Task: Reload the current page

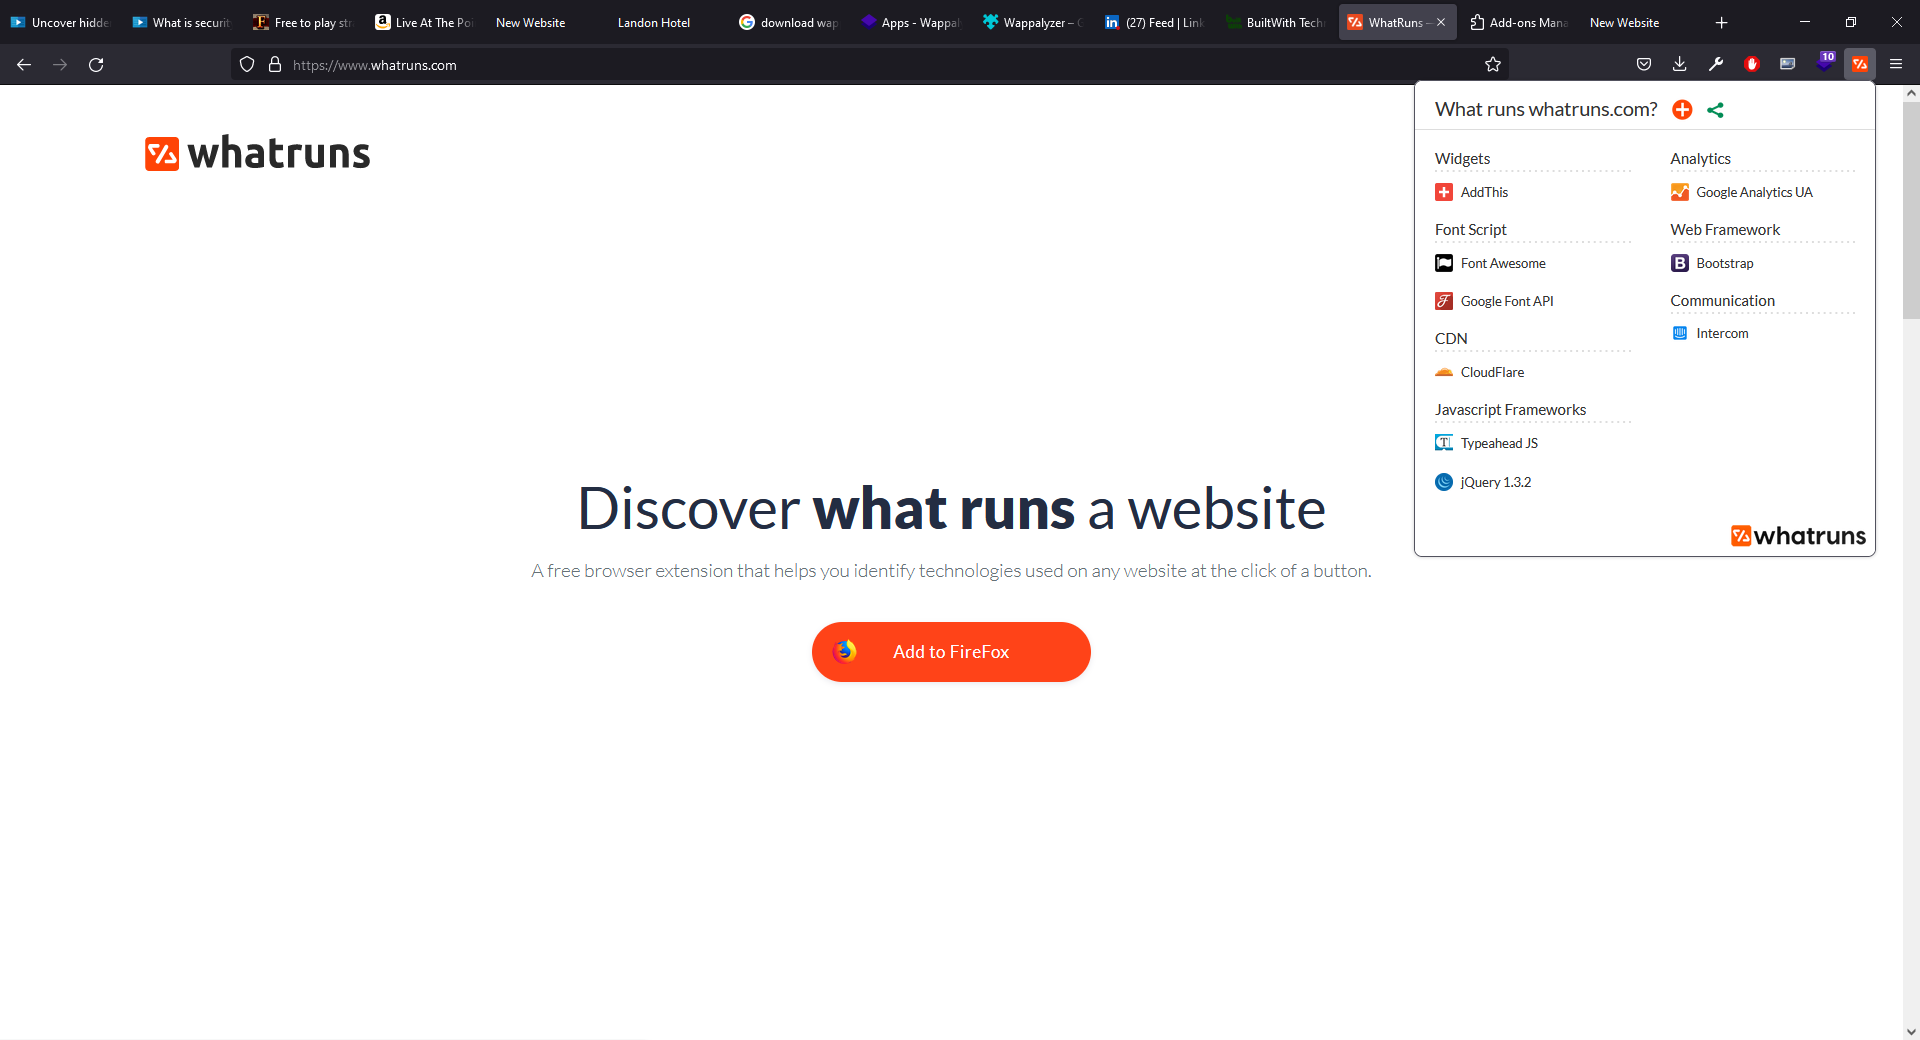Action: tap(96, 65)
